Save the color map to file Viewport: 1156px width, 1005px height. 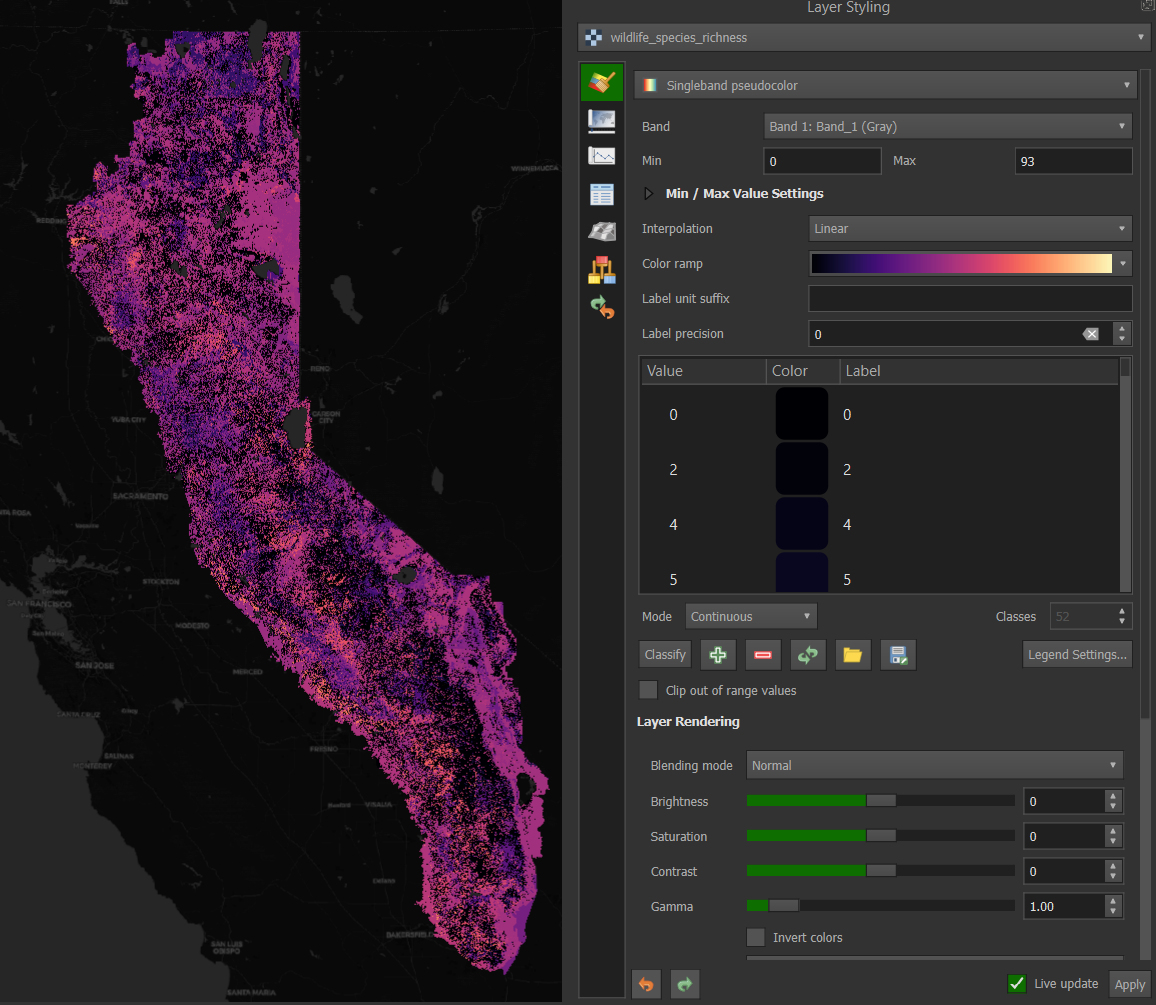click(897, 654)
